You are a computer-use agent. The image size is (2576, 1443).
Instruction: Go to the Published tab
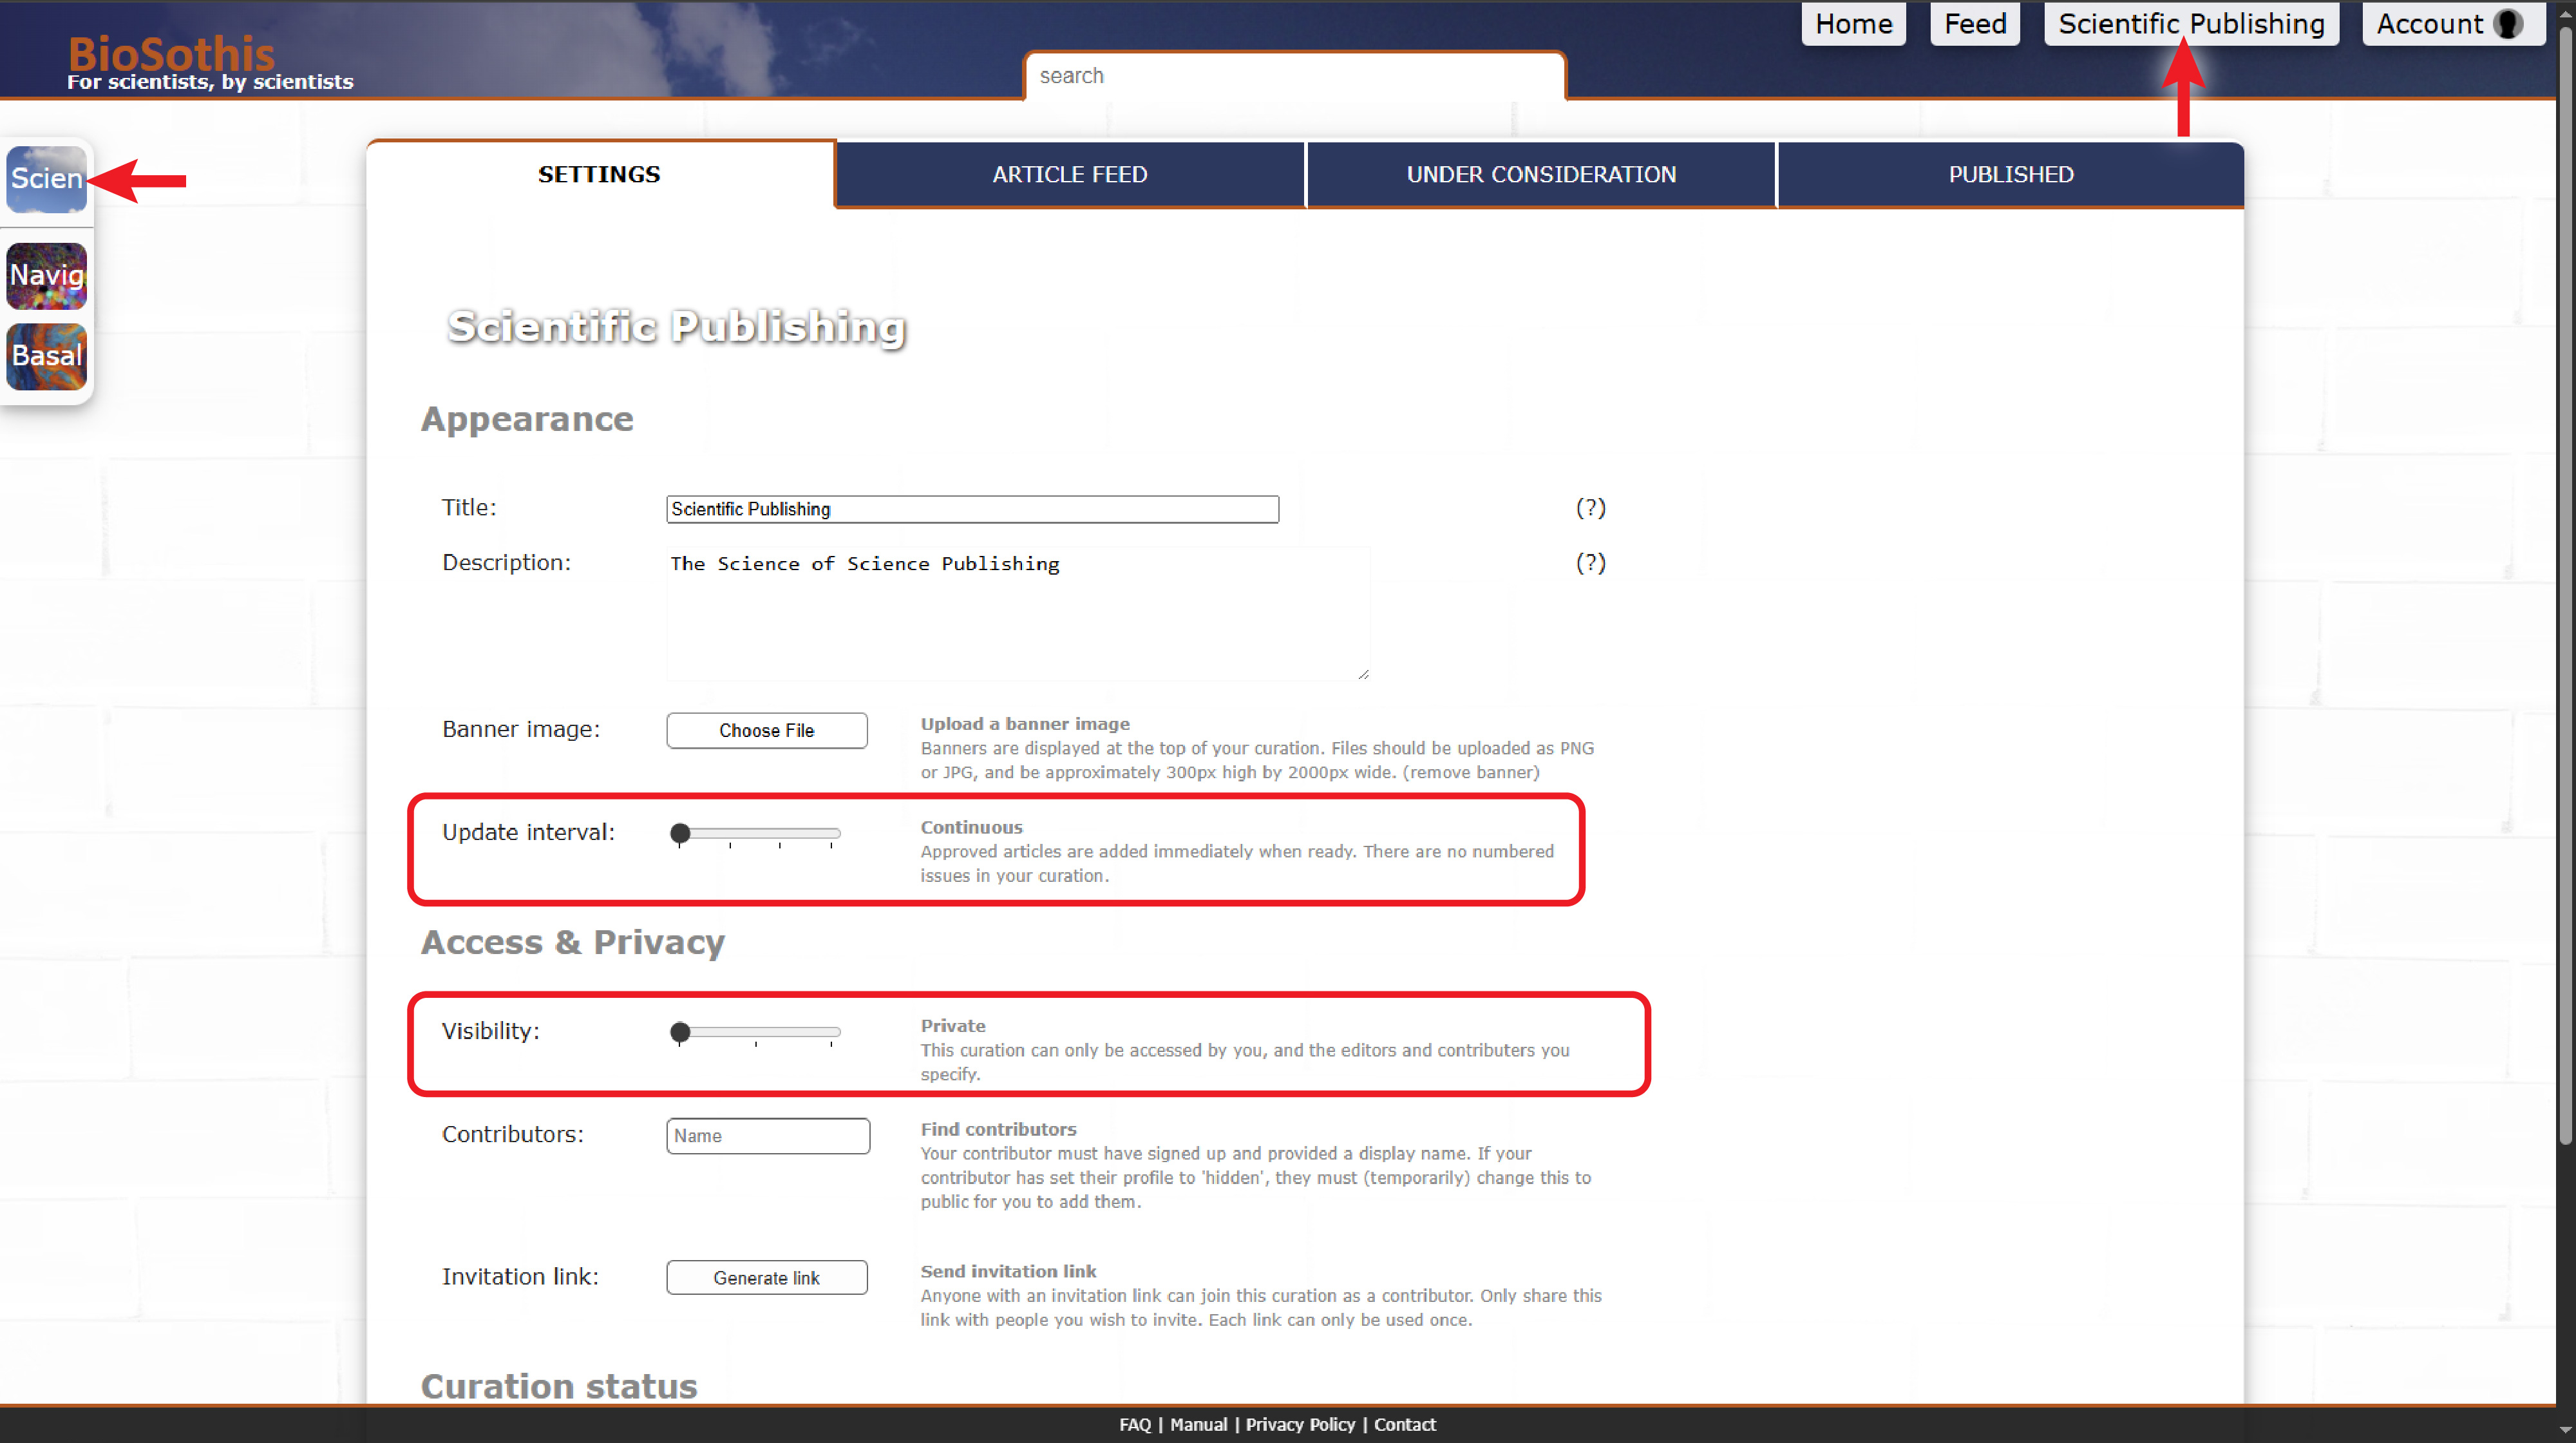point(2010,174)
